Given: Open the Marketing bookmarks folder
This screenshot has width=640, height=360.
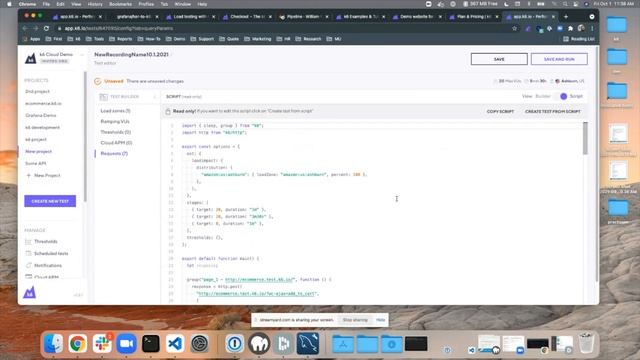Looking at the screenshot, I should tap(258, 39).
